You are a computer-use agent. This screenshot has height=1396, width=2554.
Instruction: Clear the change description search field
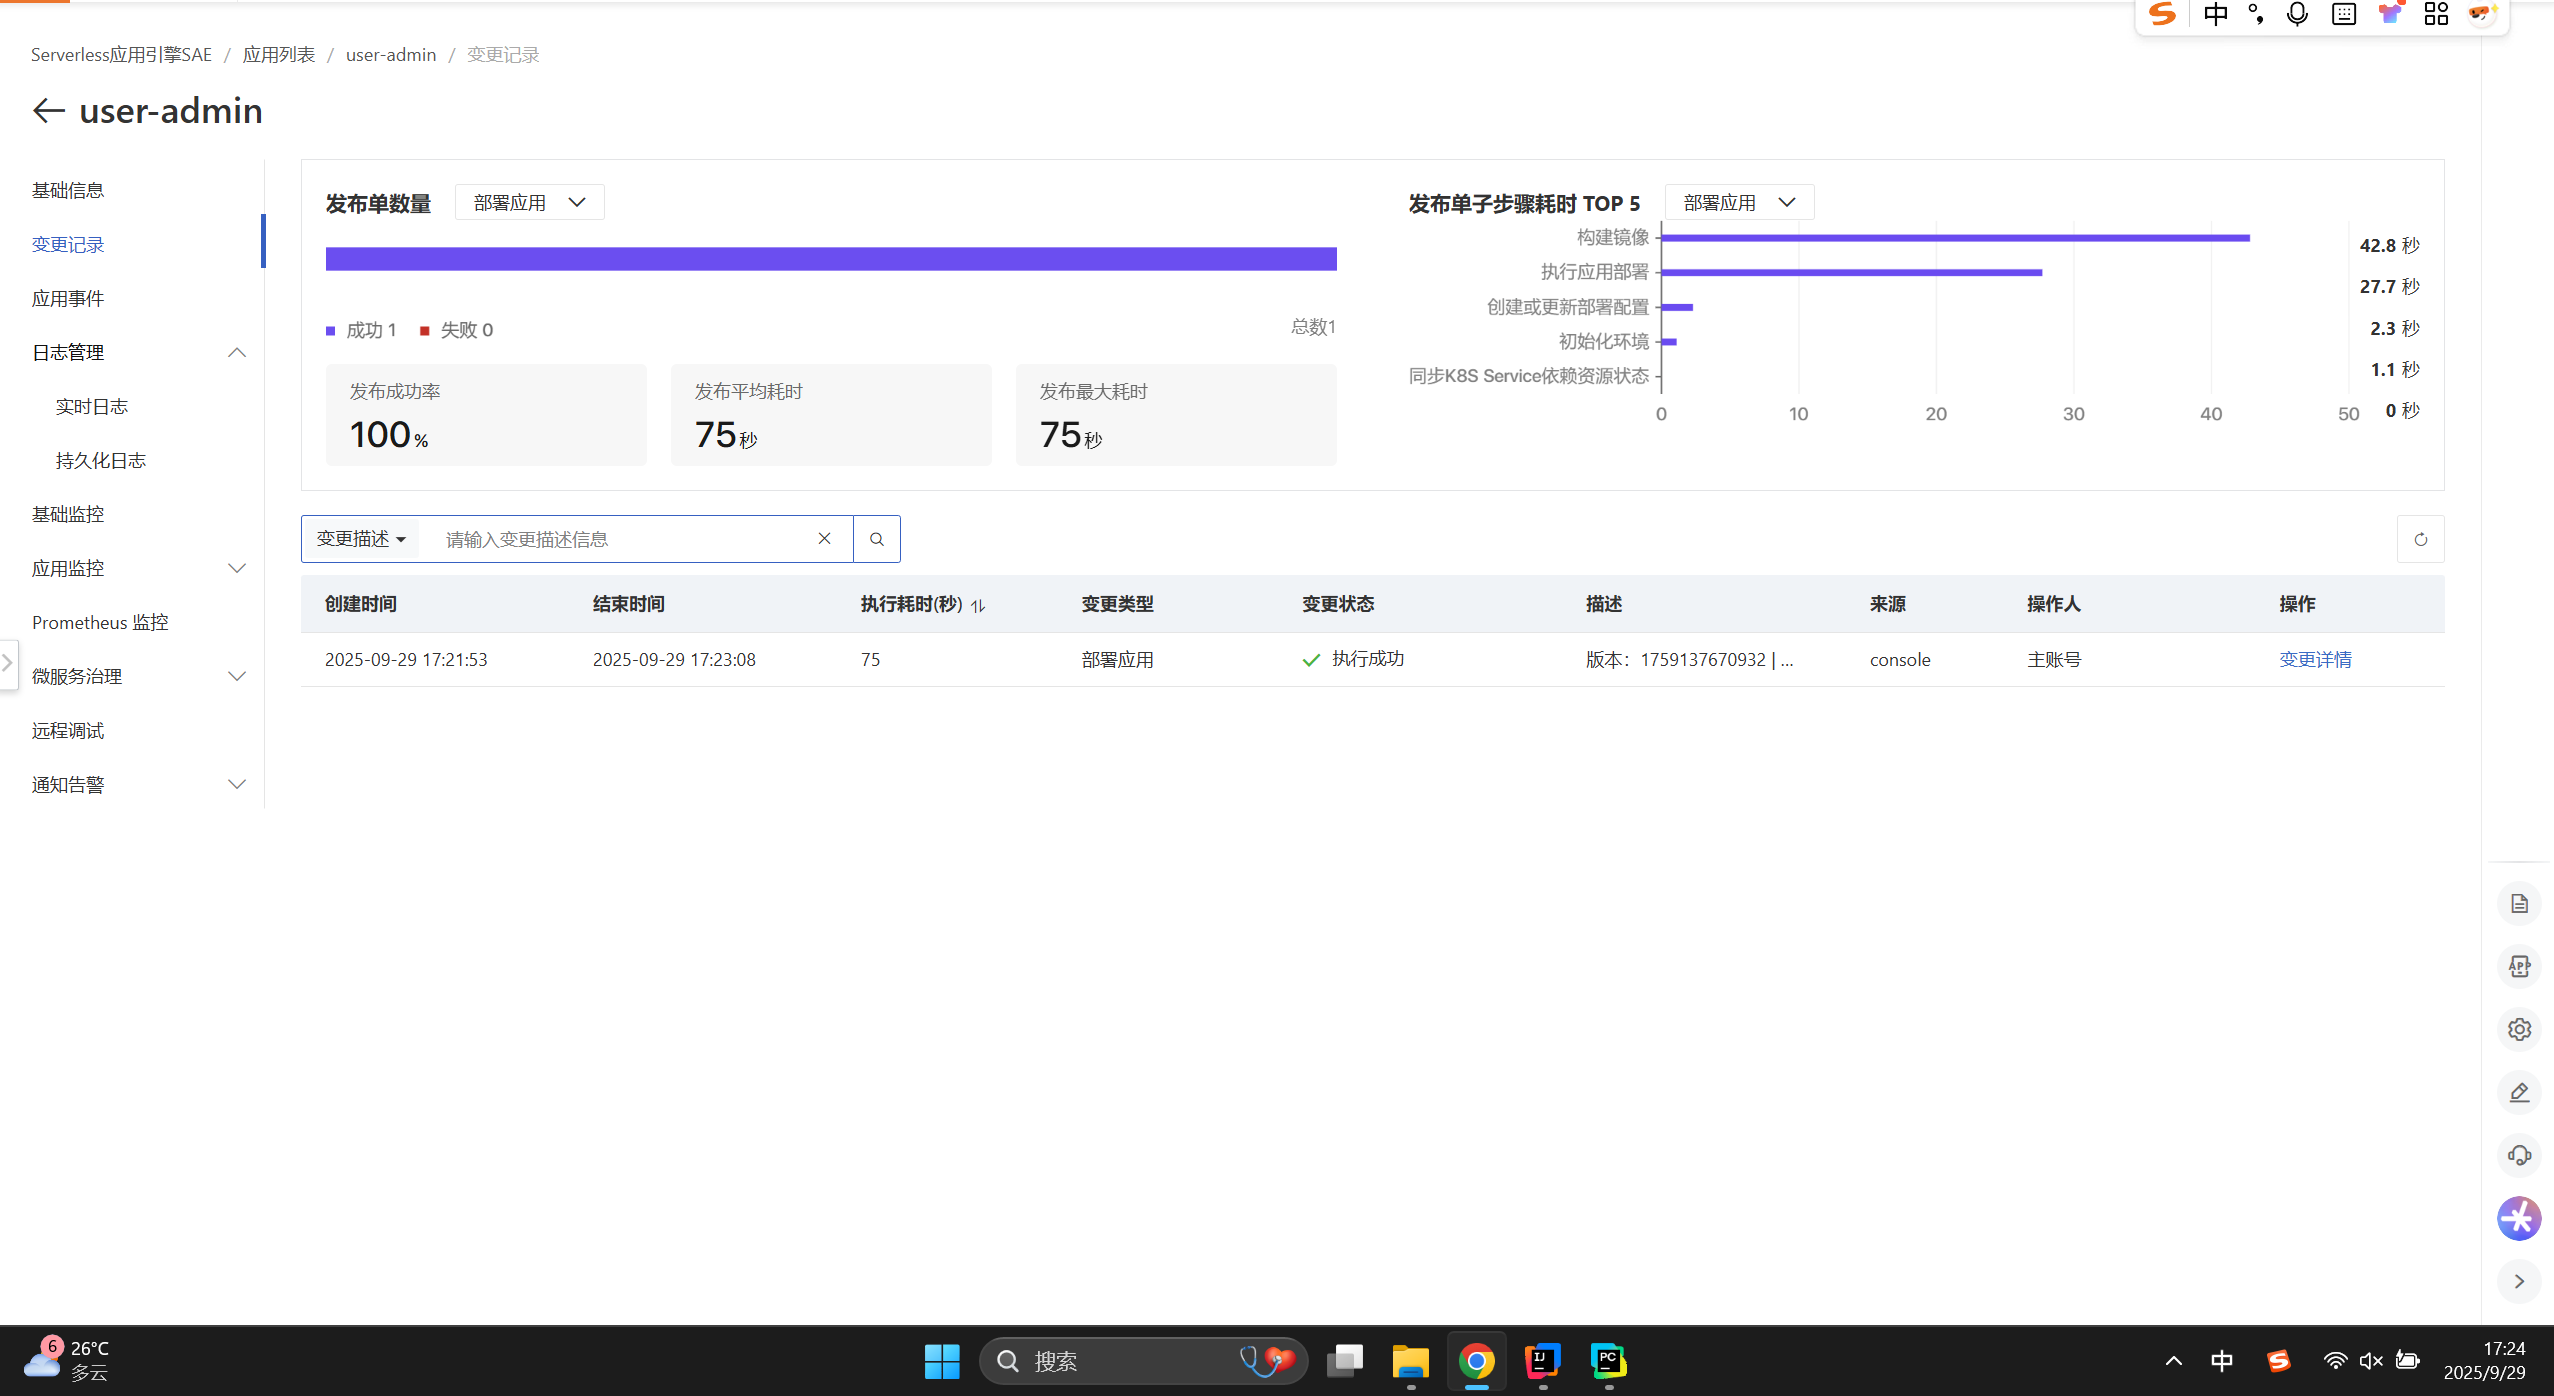[824, 539]
